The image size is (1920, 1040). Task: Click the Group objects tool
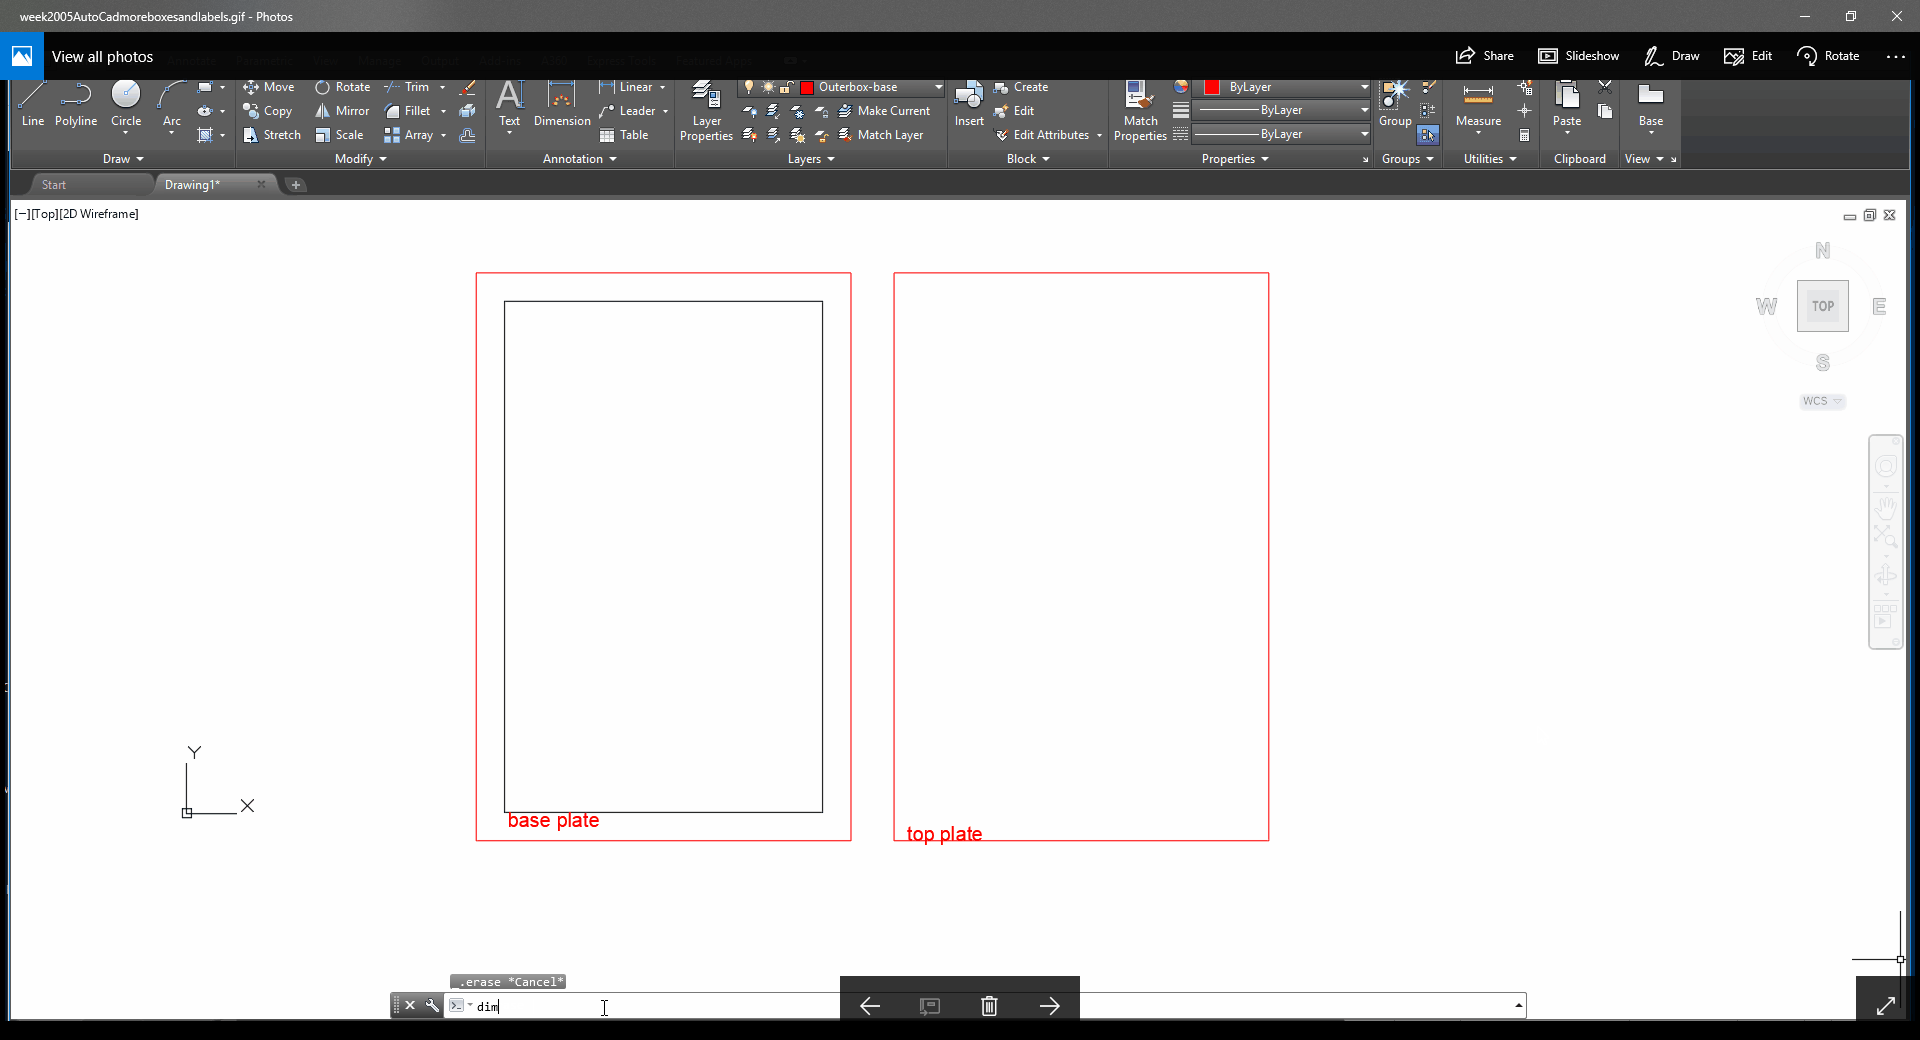[1395, 105]
